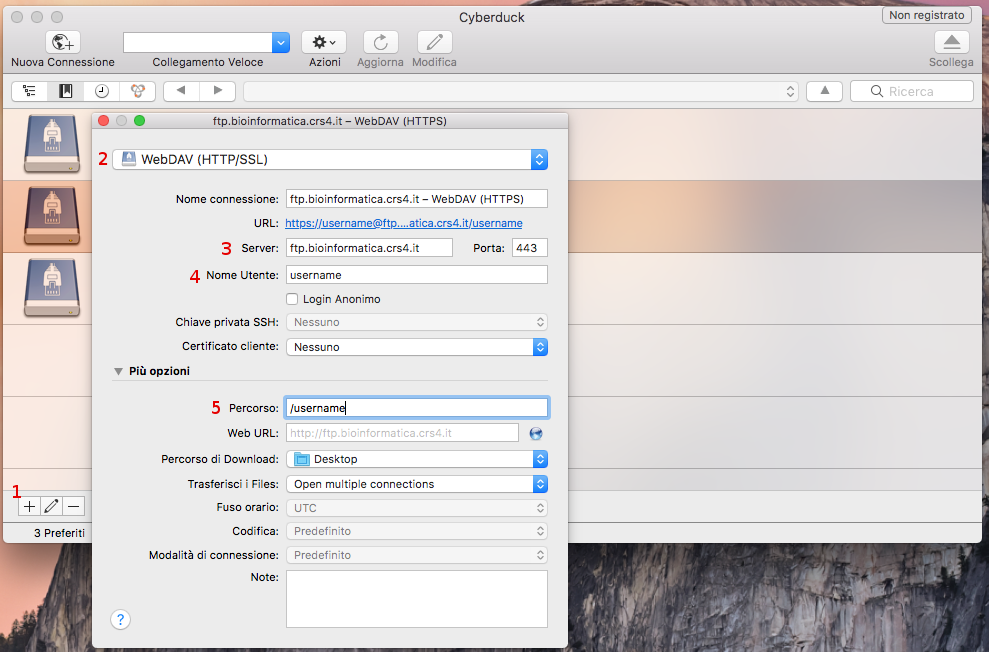Viewport: 990px width, 653px height.
Task: Open the Codifica dropdown
Action: click(417, 531)
